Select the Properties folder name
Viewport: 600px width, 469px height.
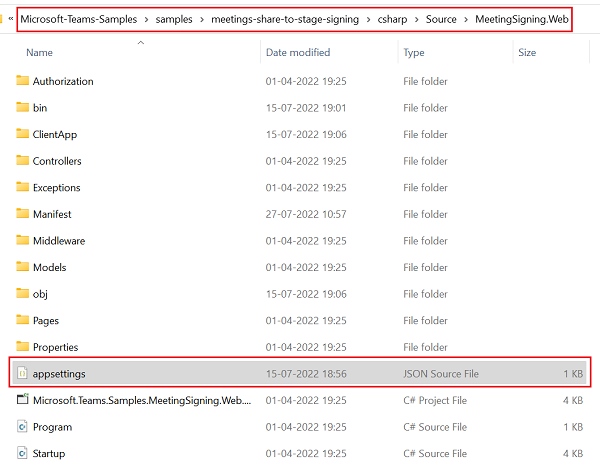[x=55, y=347]
